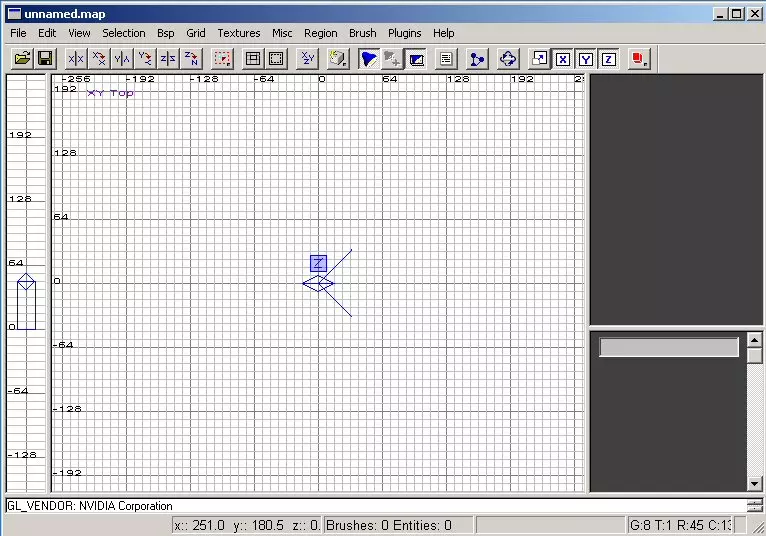Viewport: 766px width, 536px height.
Task: Open the Misc menu
Action: 282,33
